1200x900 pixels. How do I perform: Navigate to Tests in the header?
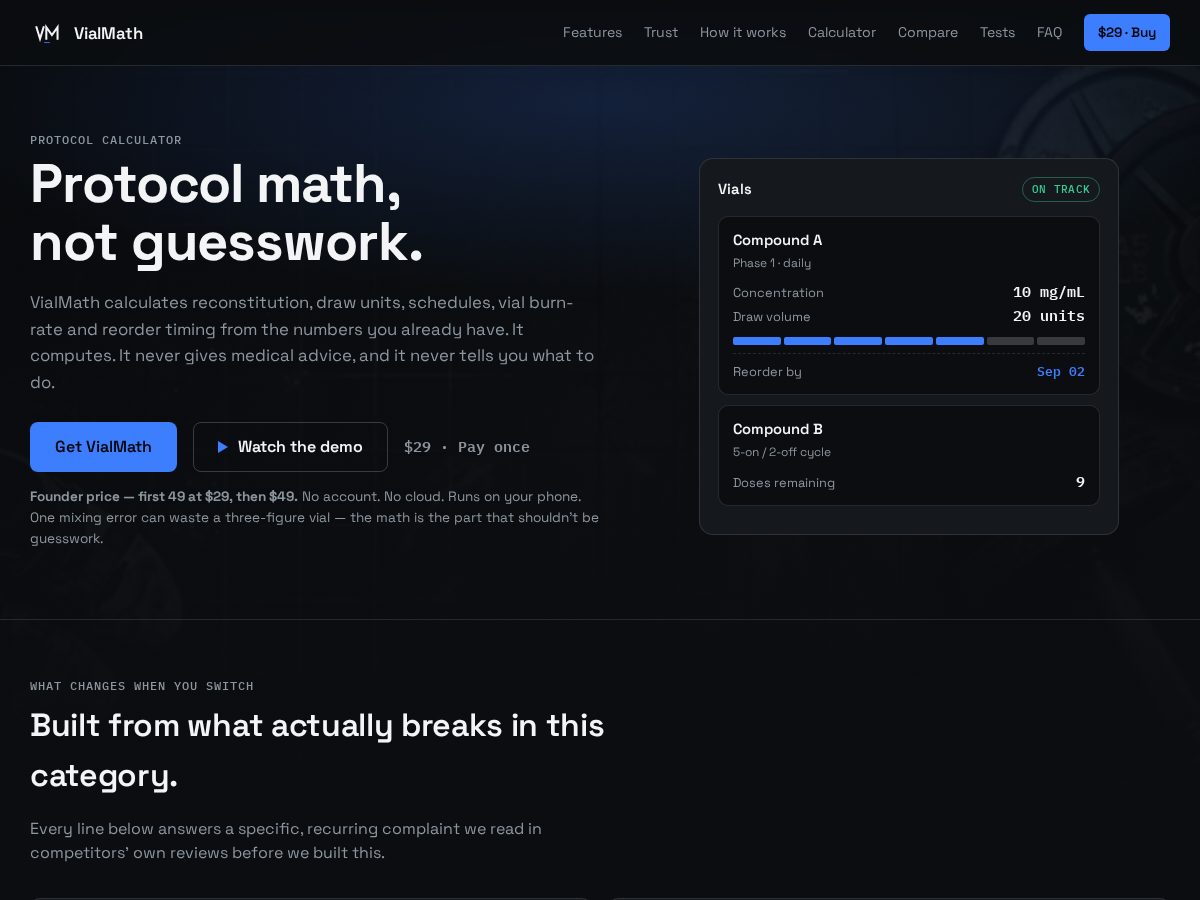tap(997, 33)
